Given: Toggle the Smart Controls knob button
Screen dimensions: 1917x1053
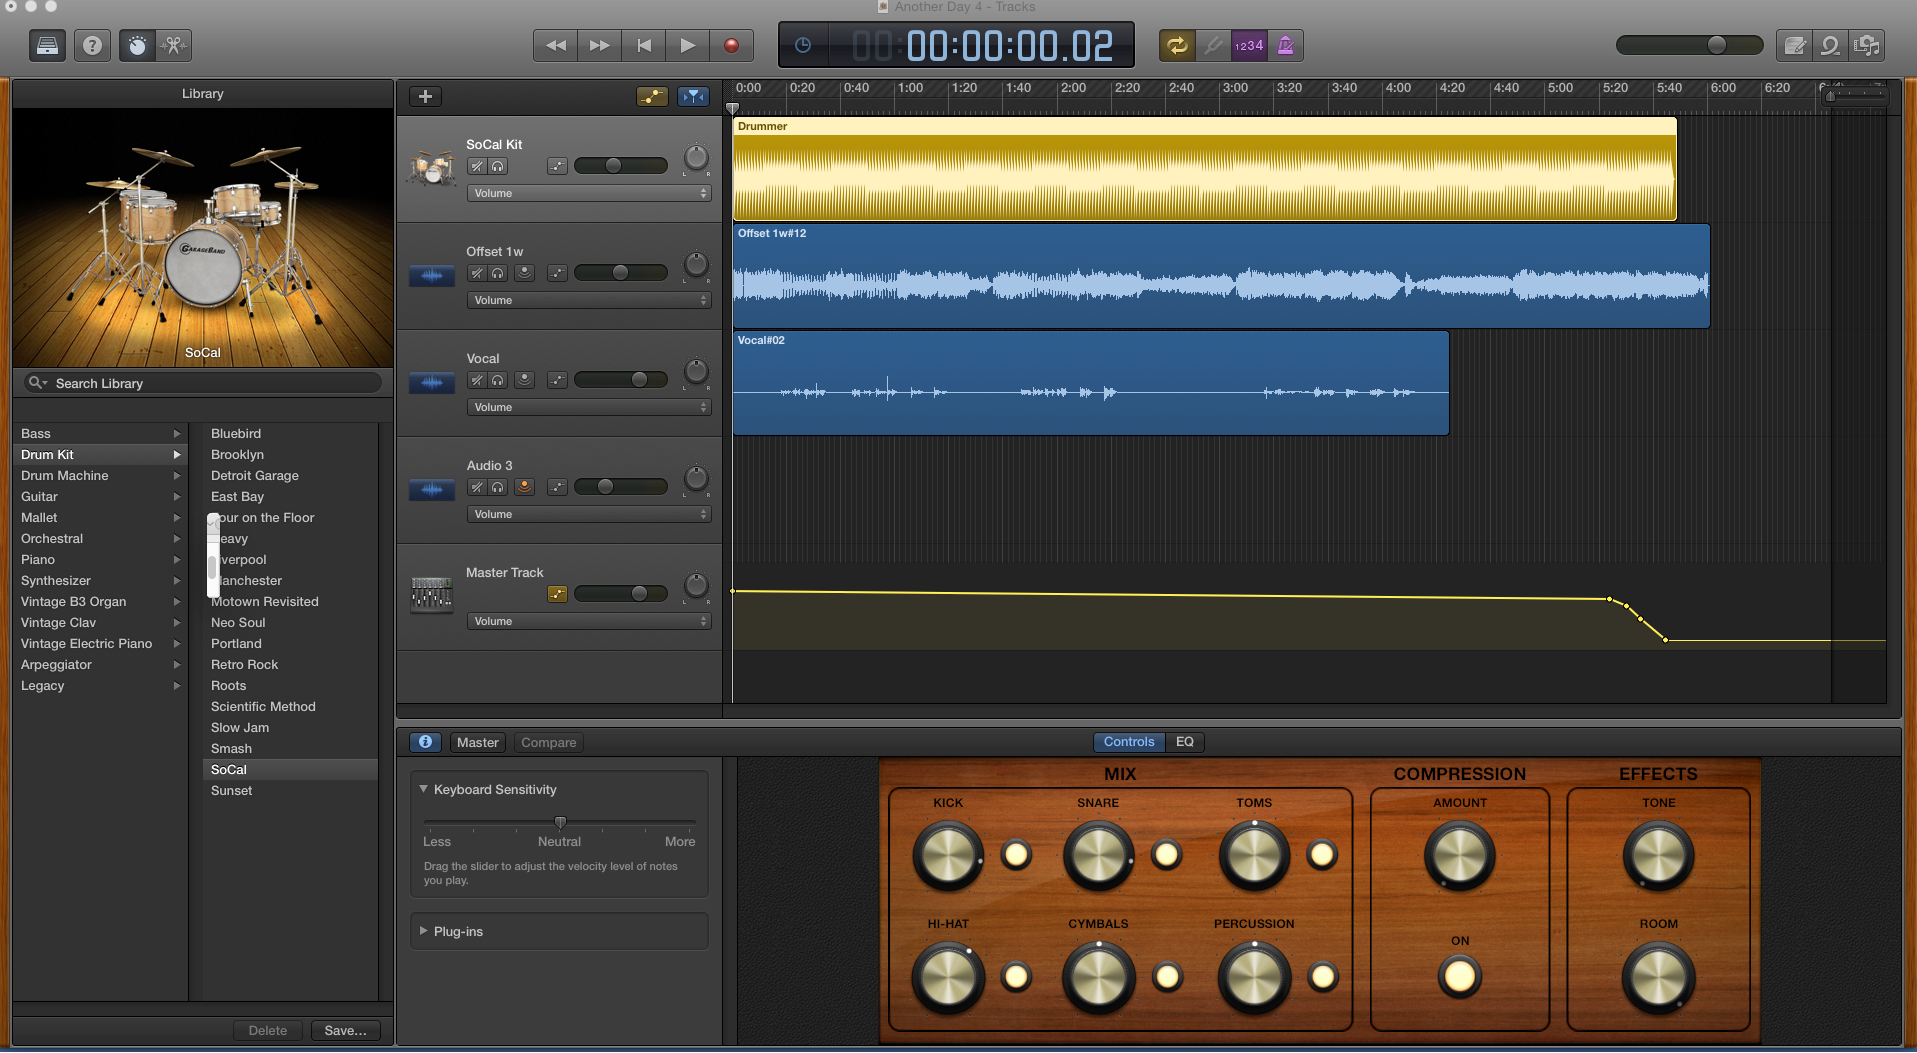Looking at the screenshot, I should point(138,46).
